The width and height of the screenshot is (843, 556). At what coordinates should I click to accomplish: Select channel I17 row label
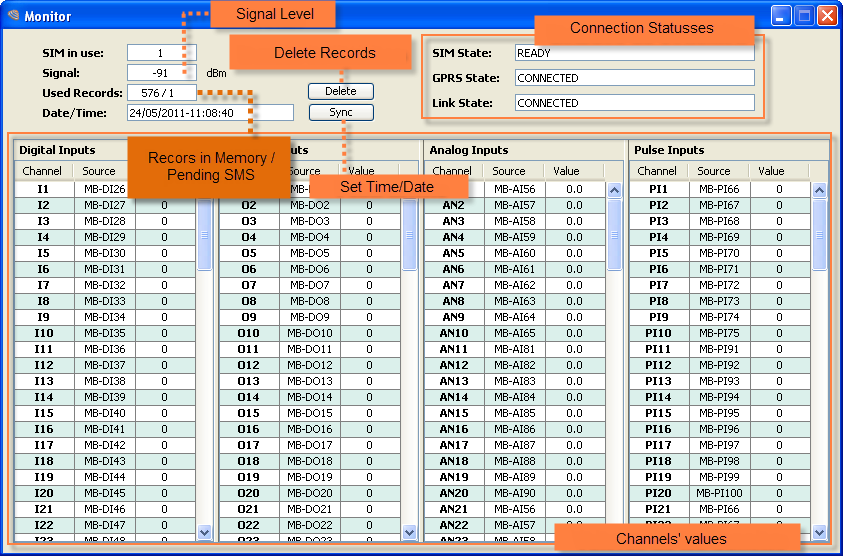tap(44, 445)
